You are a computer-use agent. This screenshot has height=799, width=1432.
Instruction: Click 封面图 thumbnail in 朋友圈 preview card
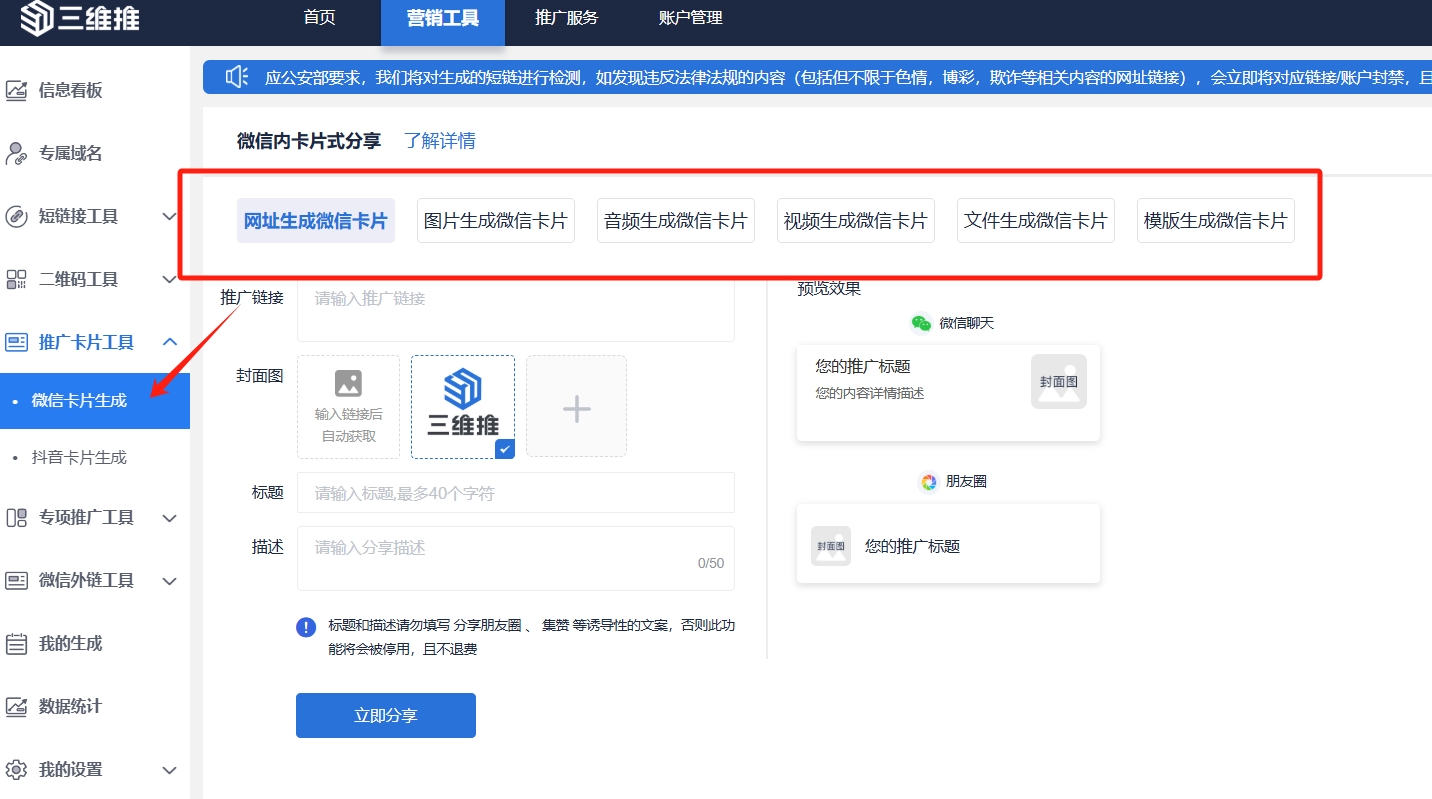tap(831, 546)
